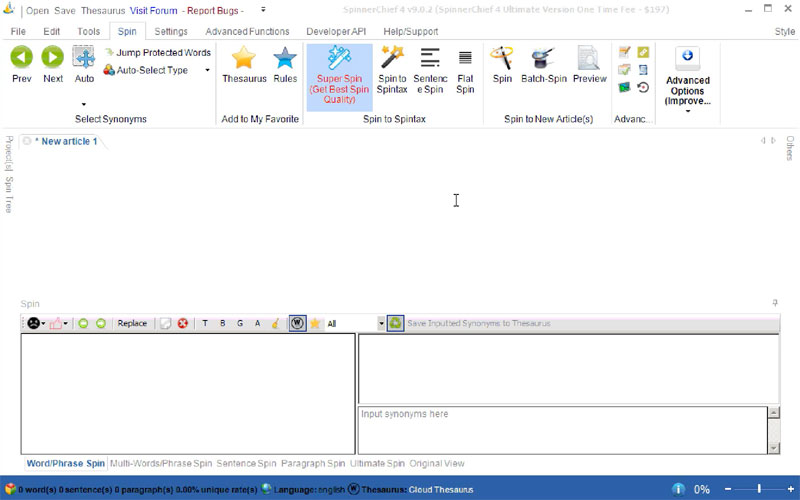Viewport: 800px width, 500px height.
Task: Open Advanced Options download icon
Action: pyautogui.click(x=687, y=58)
